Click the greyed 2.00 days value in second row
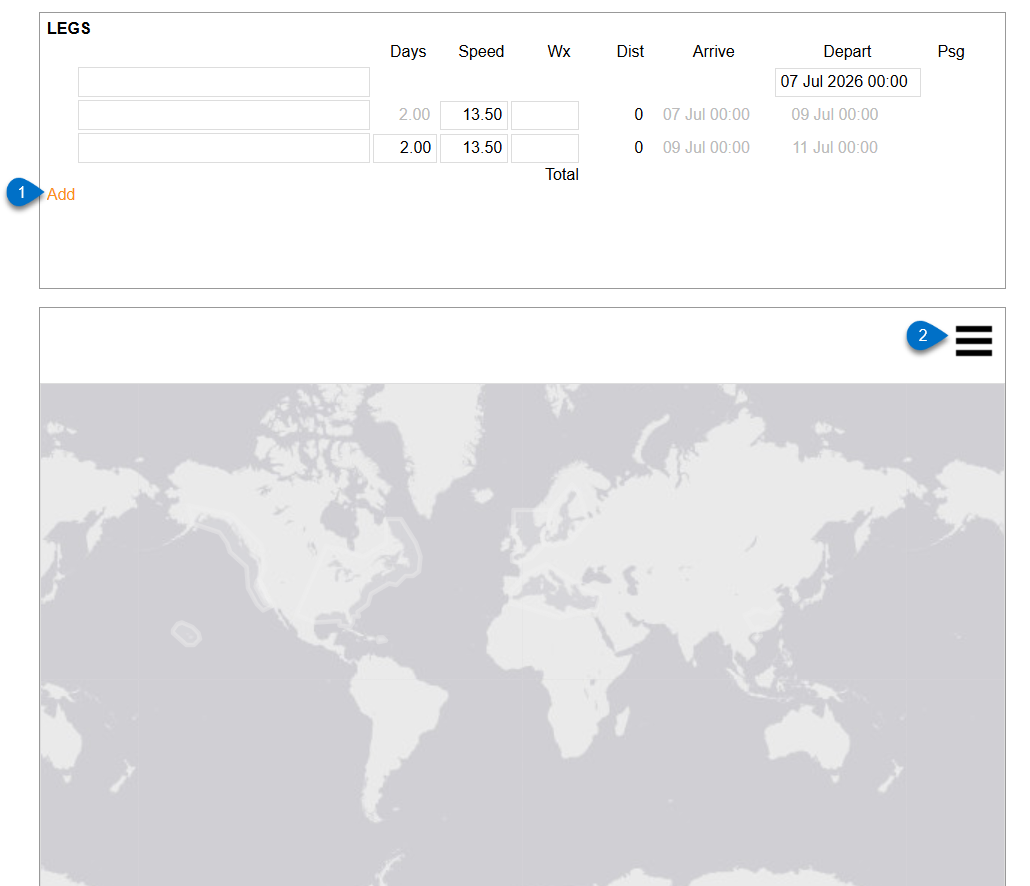 point(414,114)
